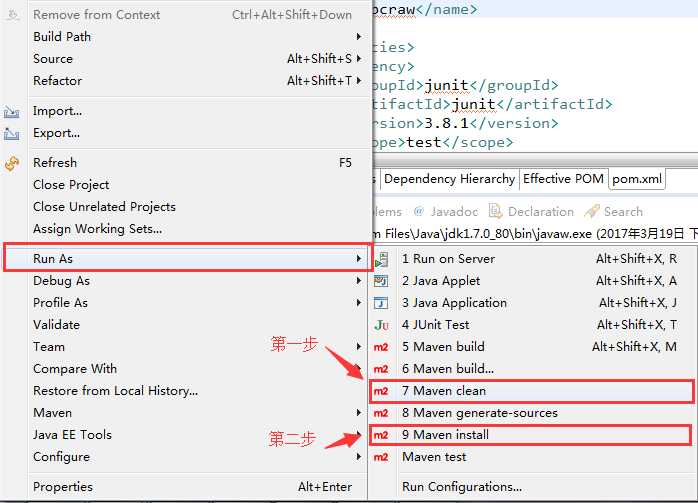Click the Refresh icon in context menu
Image resolution: width=698 pixels, height=503 pixels.
(12, 163)
